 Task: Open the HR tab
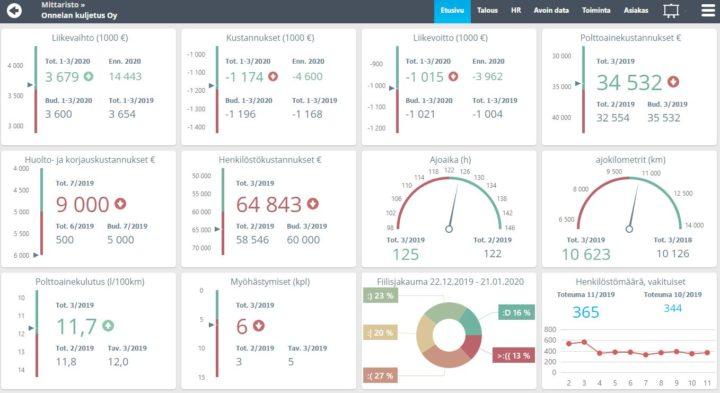coord(516,10)
